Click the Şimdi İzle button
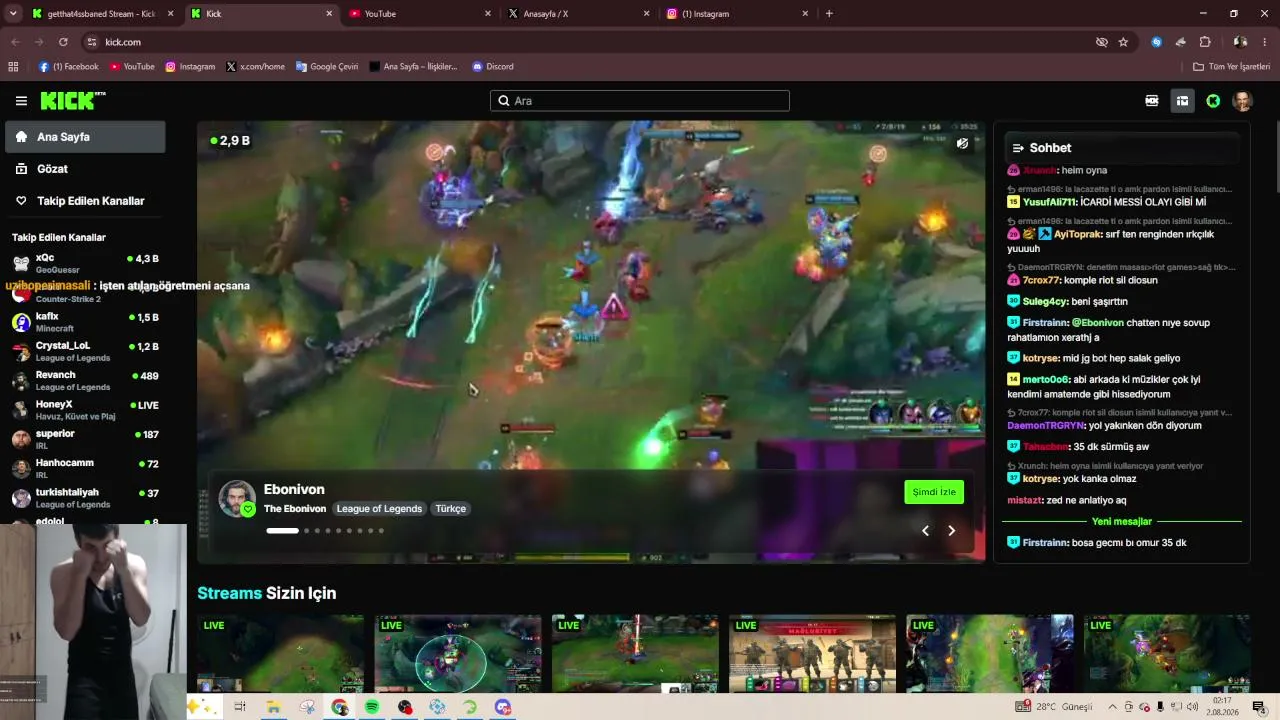 [934, 492]
